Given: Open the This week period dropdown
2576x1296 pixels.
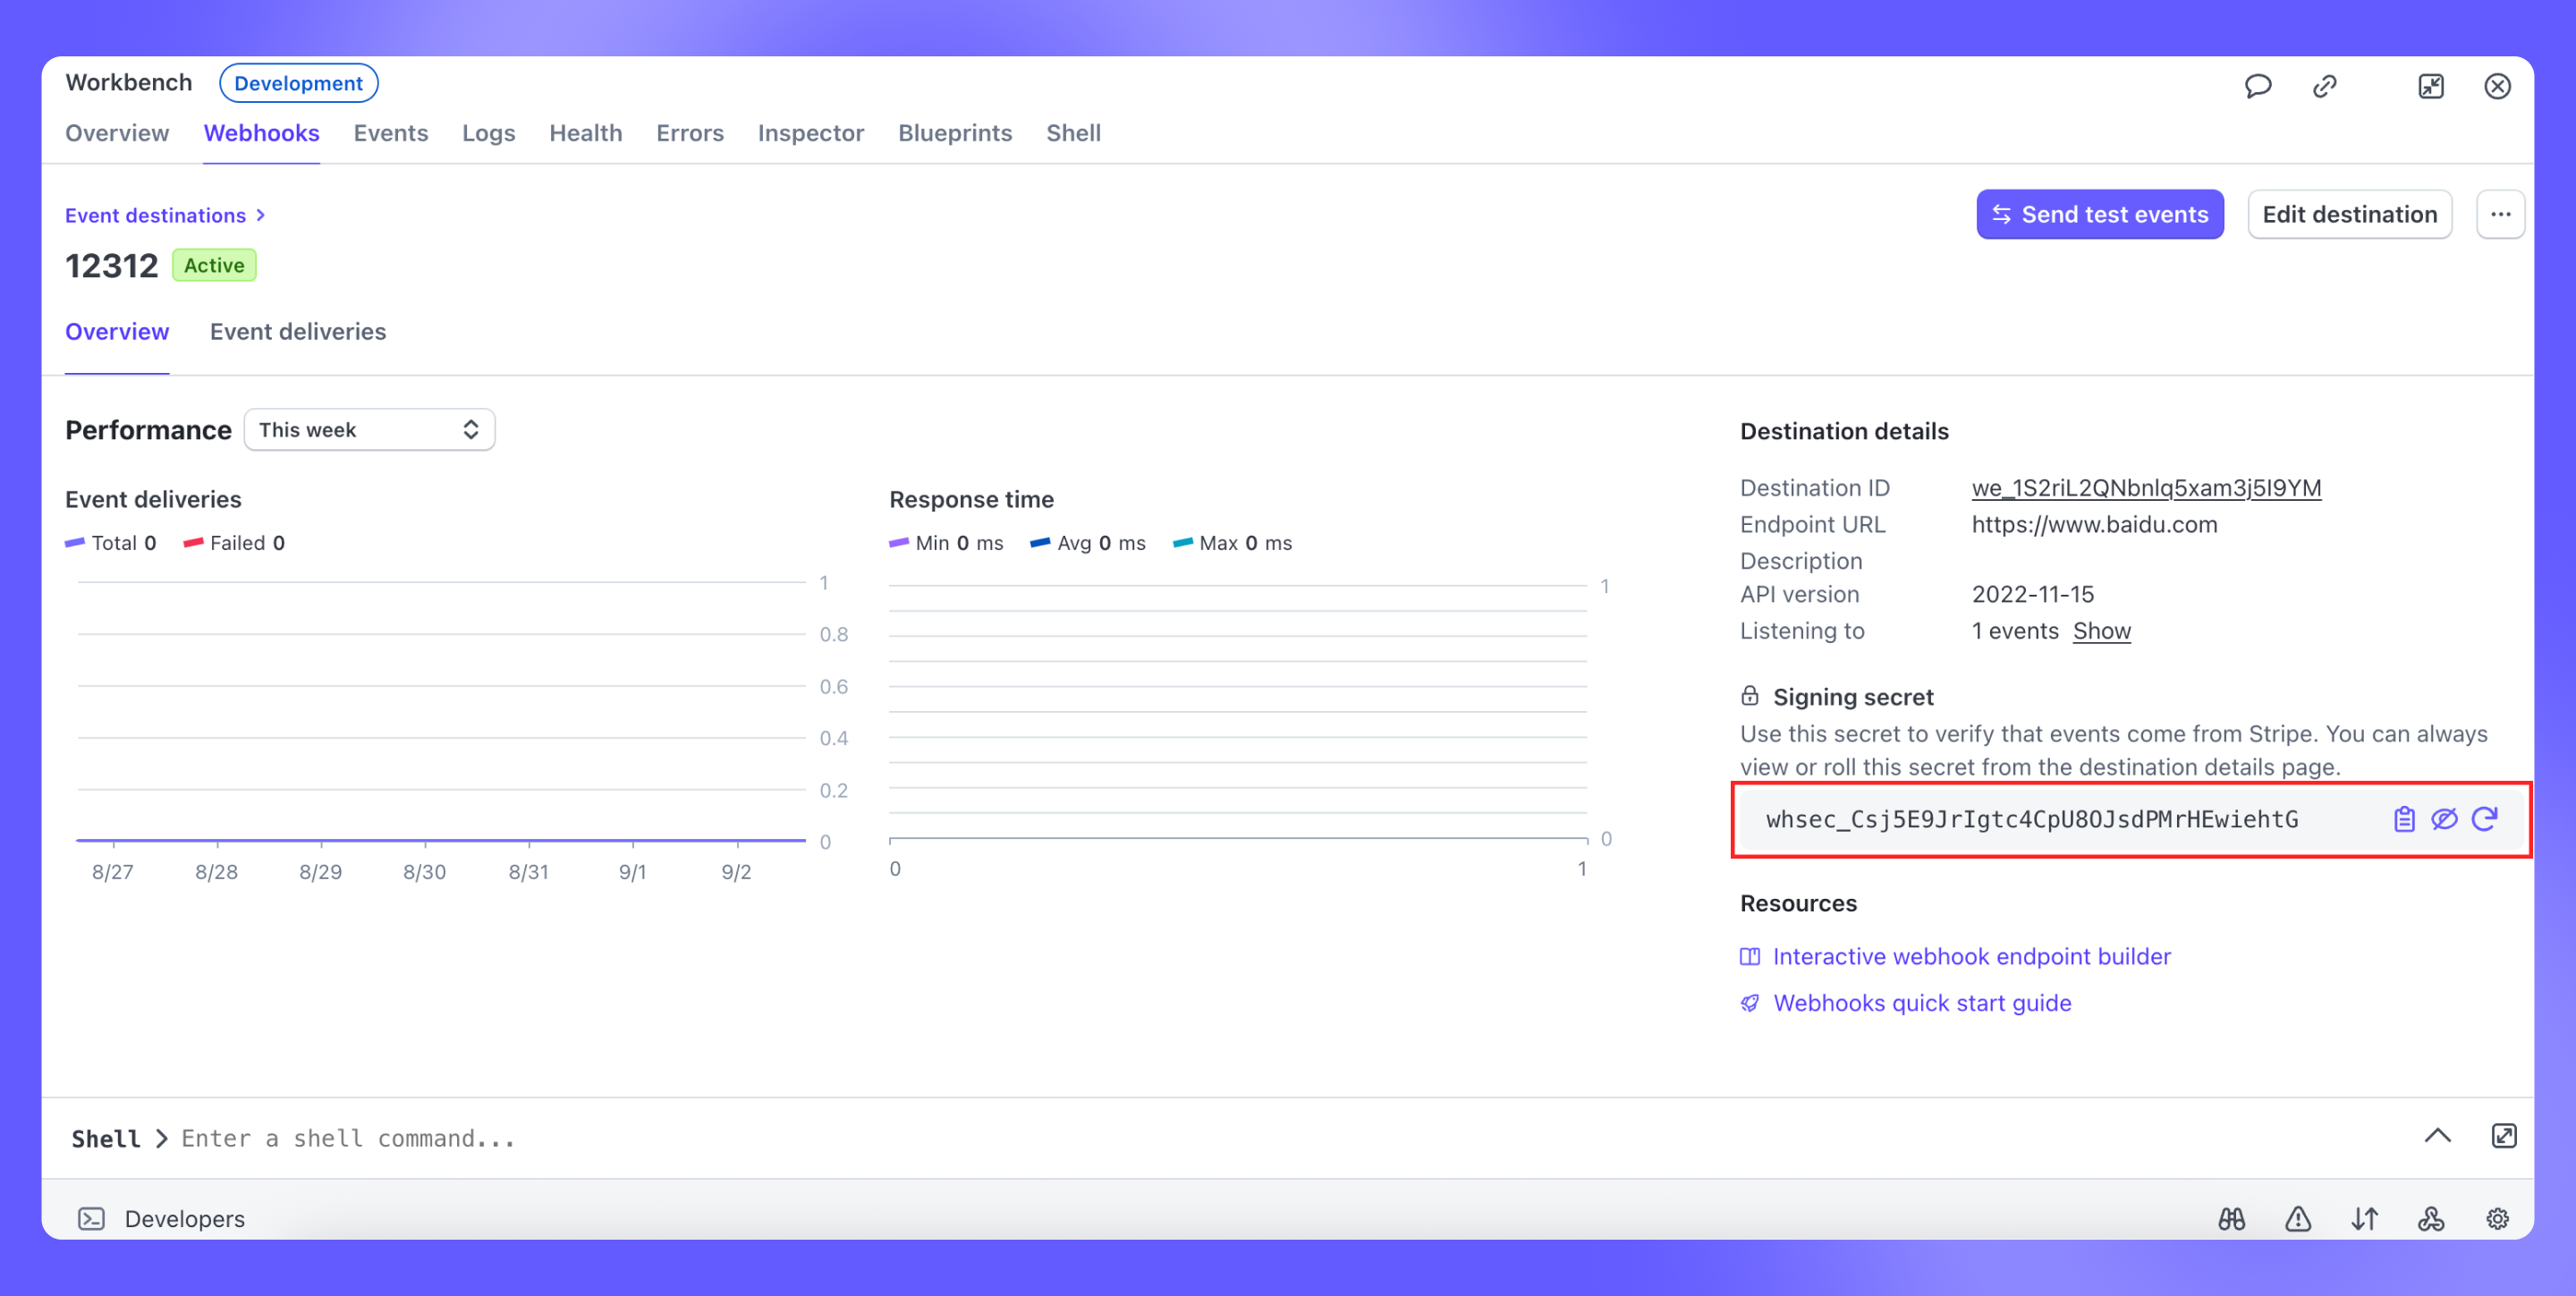Looking at the screenshot, I should click(x=369, y=429).
